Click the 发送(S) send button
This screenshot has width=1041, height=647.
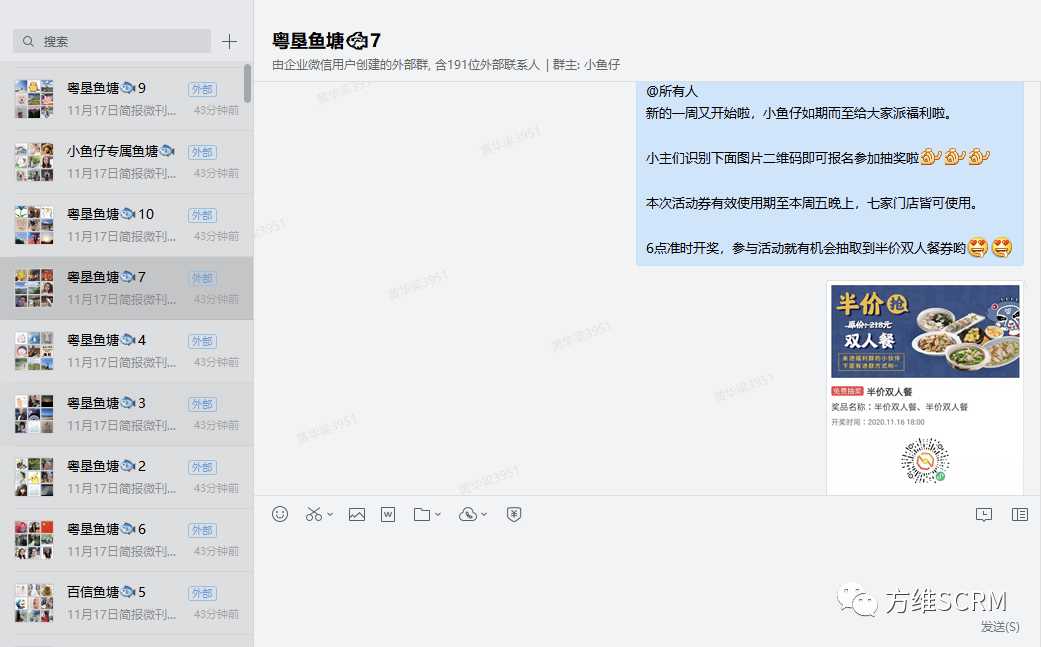click(999, 627)
